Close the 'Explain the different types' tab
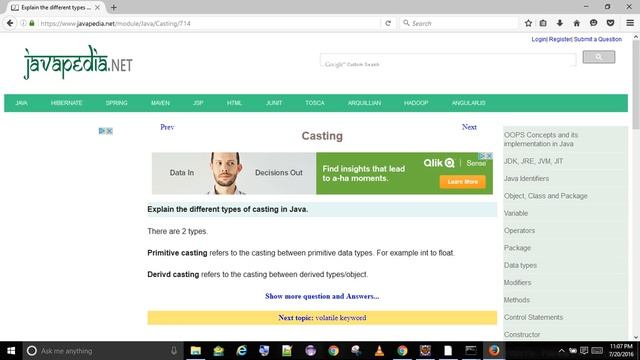Viewport: 640px width, 360px height. click(x=97, y=7)
